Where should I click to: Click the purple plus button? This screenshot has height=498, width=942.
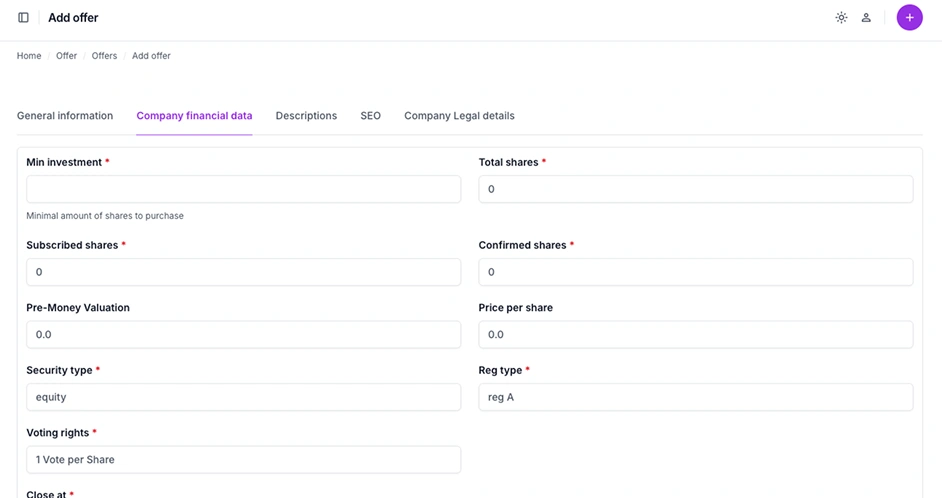coord(909,18)
